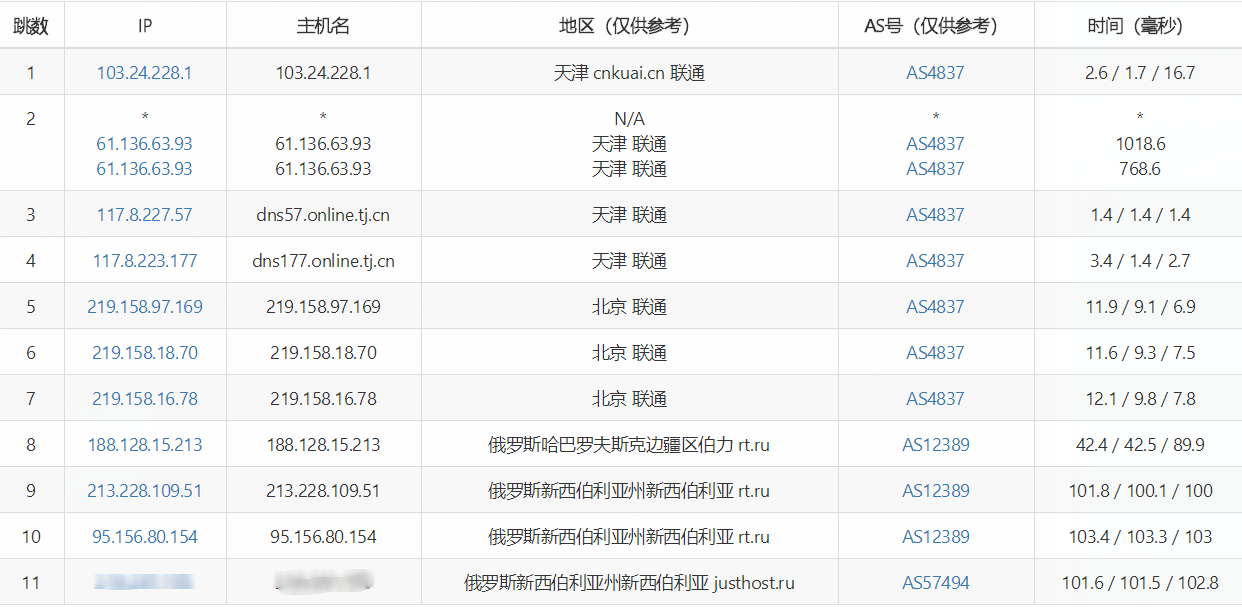1242x607 pixels.
Task: Open the blue 213.228.109.51 IP link
Action: click(x=144, y=491)
